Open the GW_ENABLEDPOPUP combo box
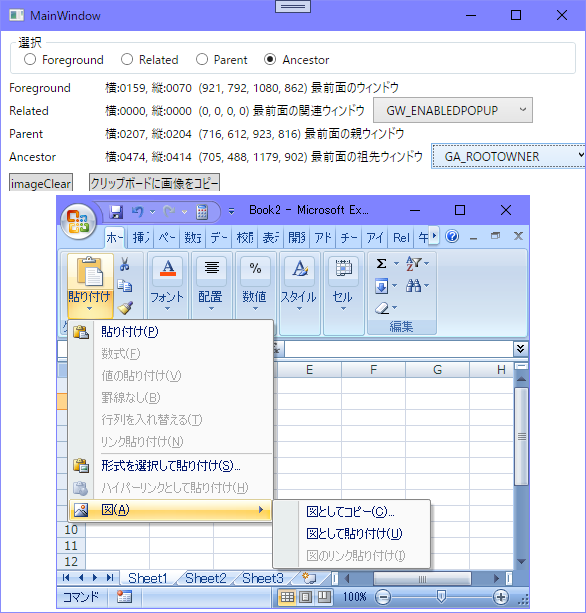The width and height of the screenshot is (586, 613). (x=453, y=110)
